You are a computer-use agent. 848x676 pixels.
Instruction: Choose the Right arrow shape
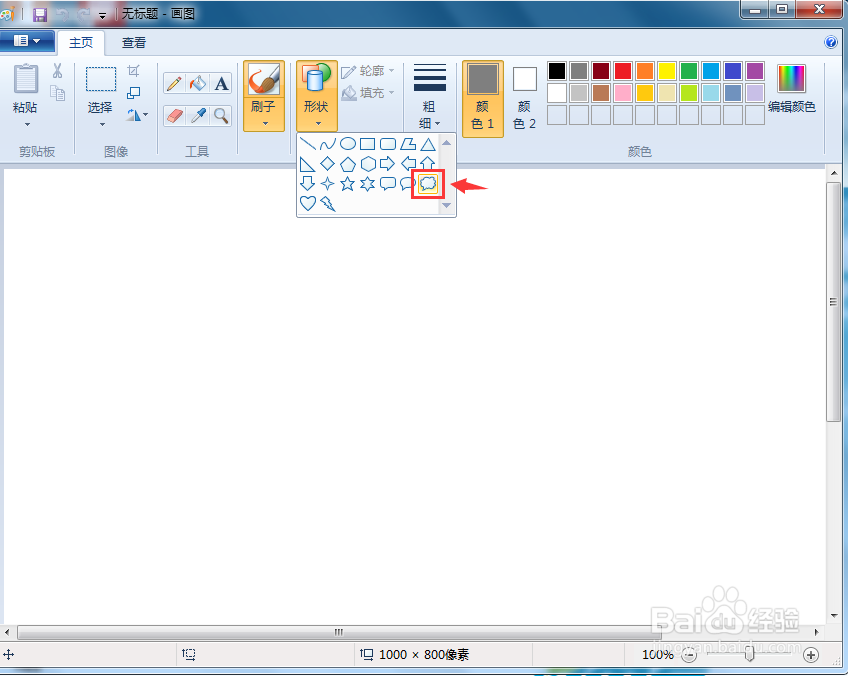[x=388, y=164]
